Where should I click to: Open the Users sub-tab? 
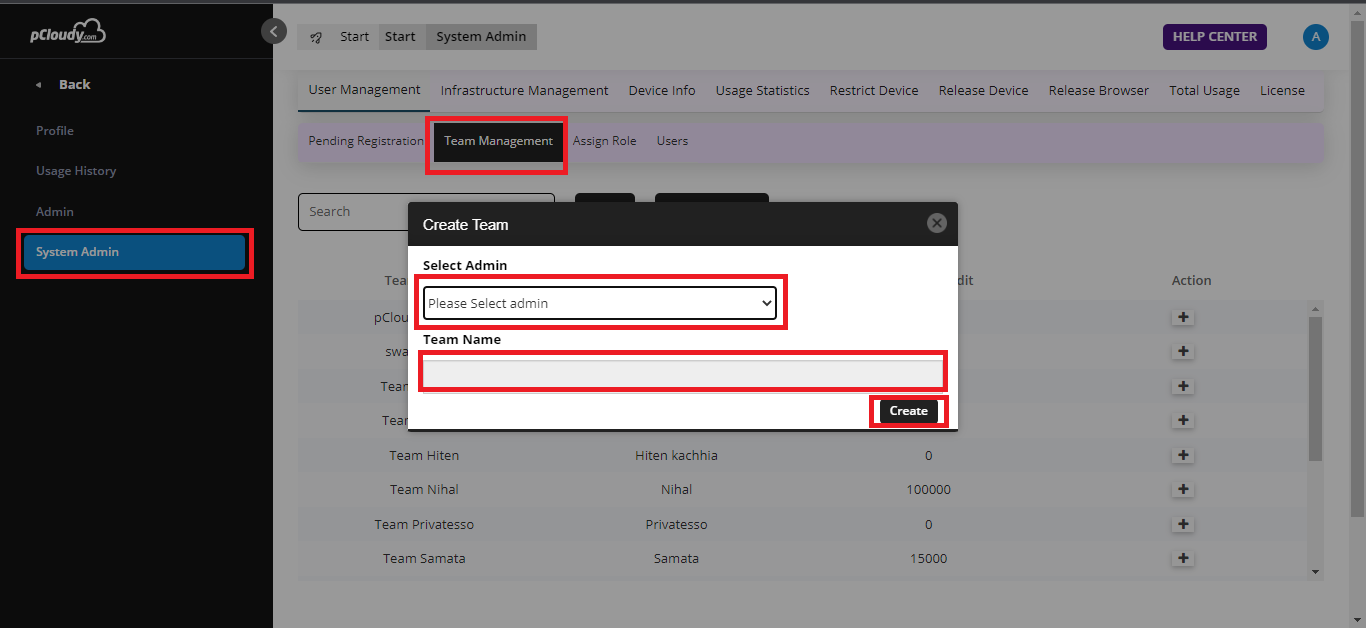coord(672,140)
